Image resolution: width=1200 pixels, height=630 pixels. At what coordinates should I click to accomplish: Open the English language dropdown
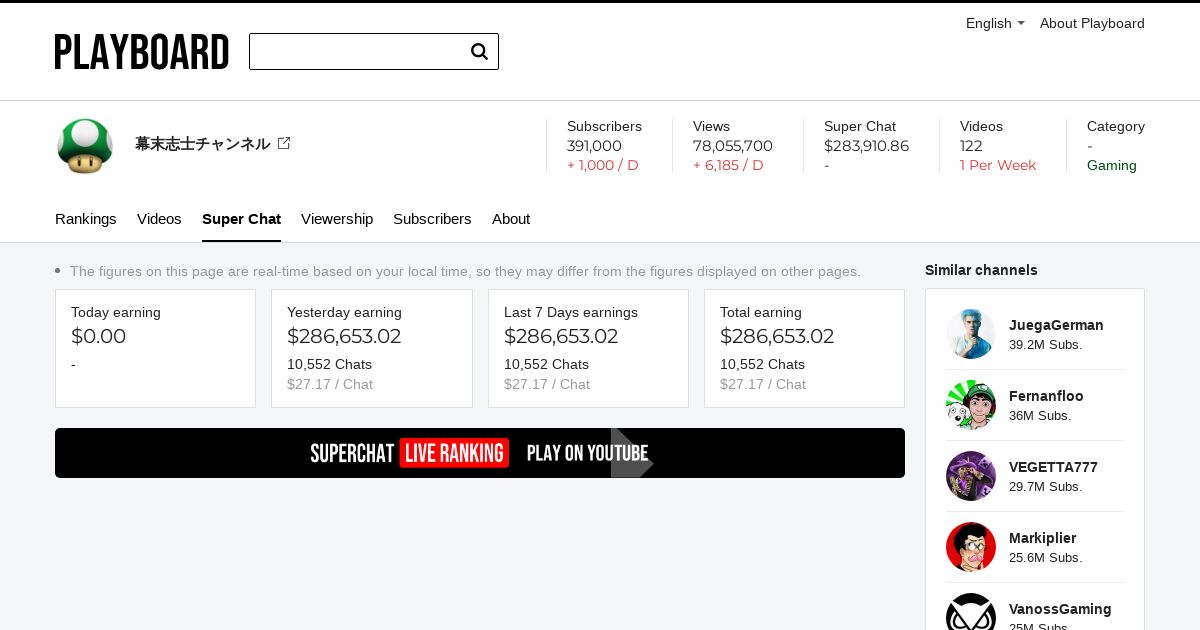[995, 23]
